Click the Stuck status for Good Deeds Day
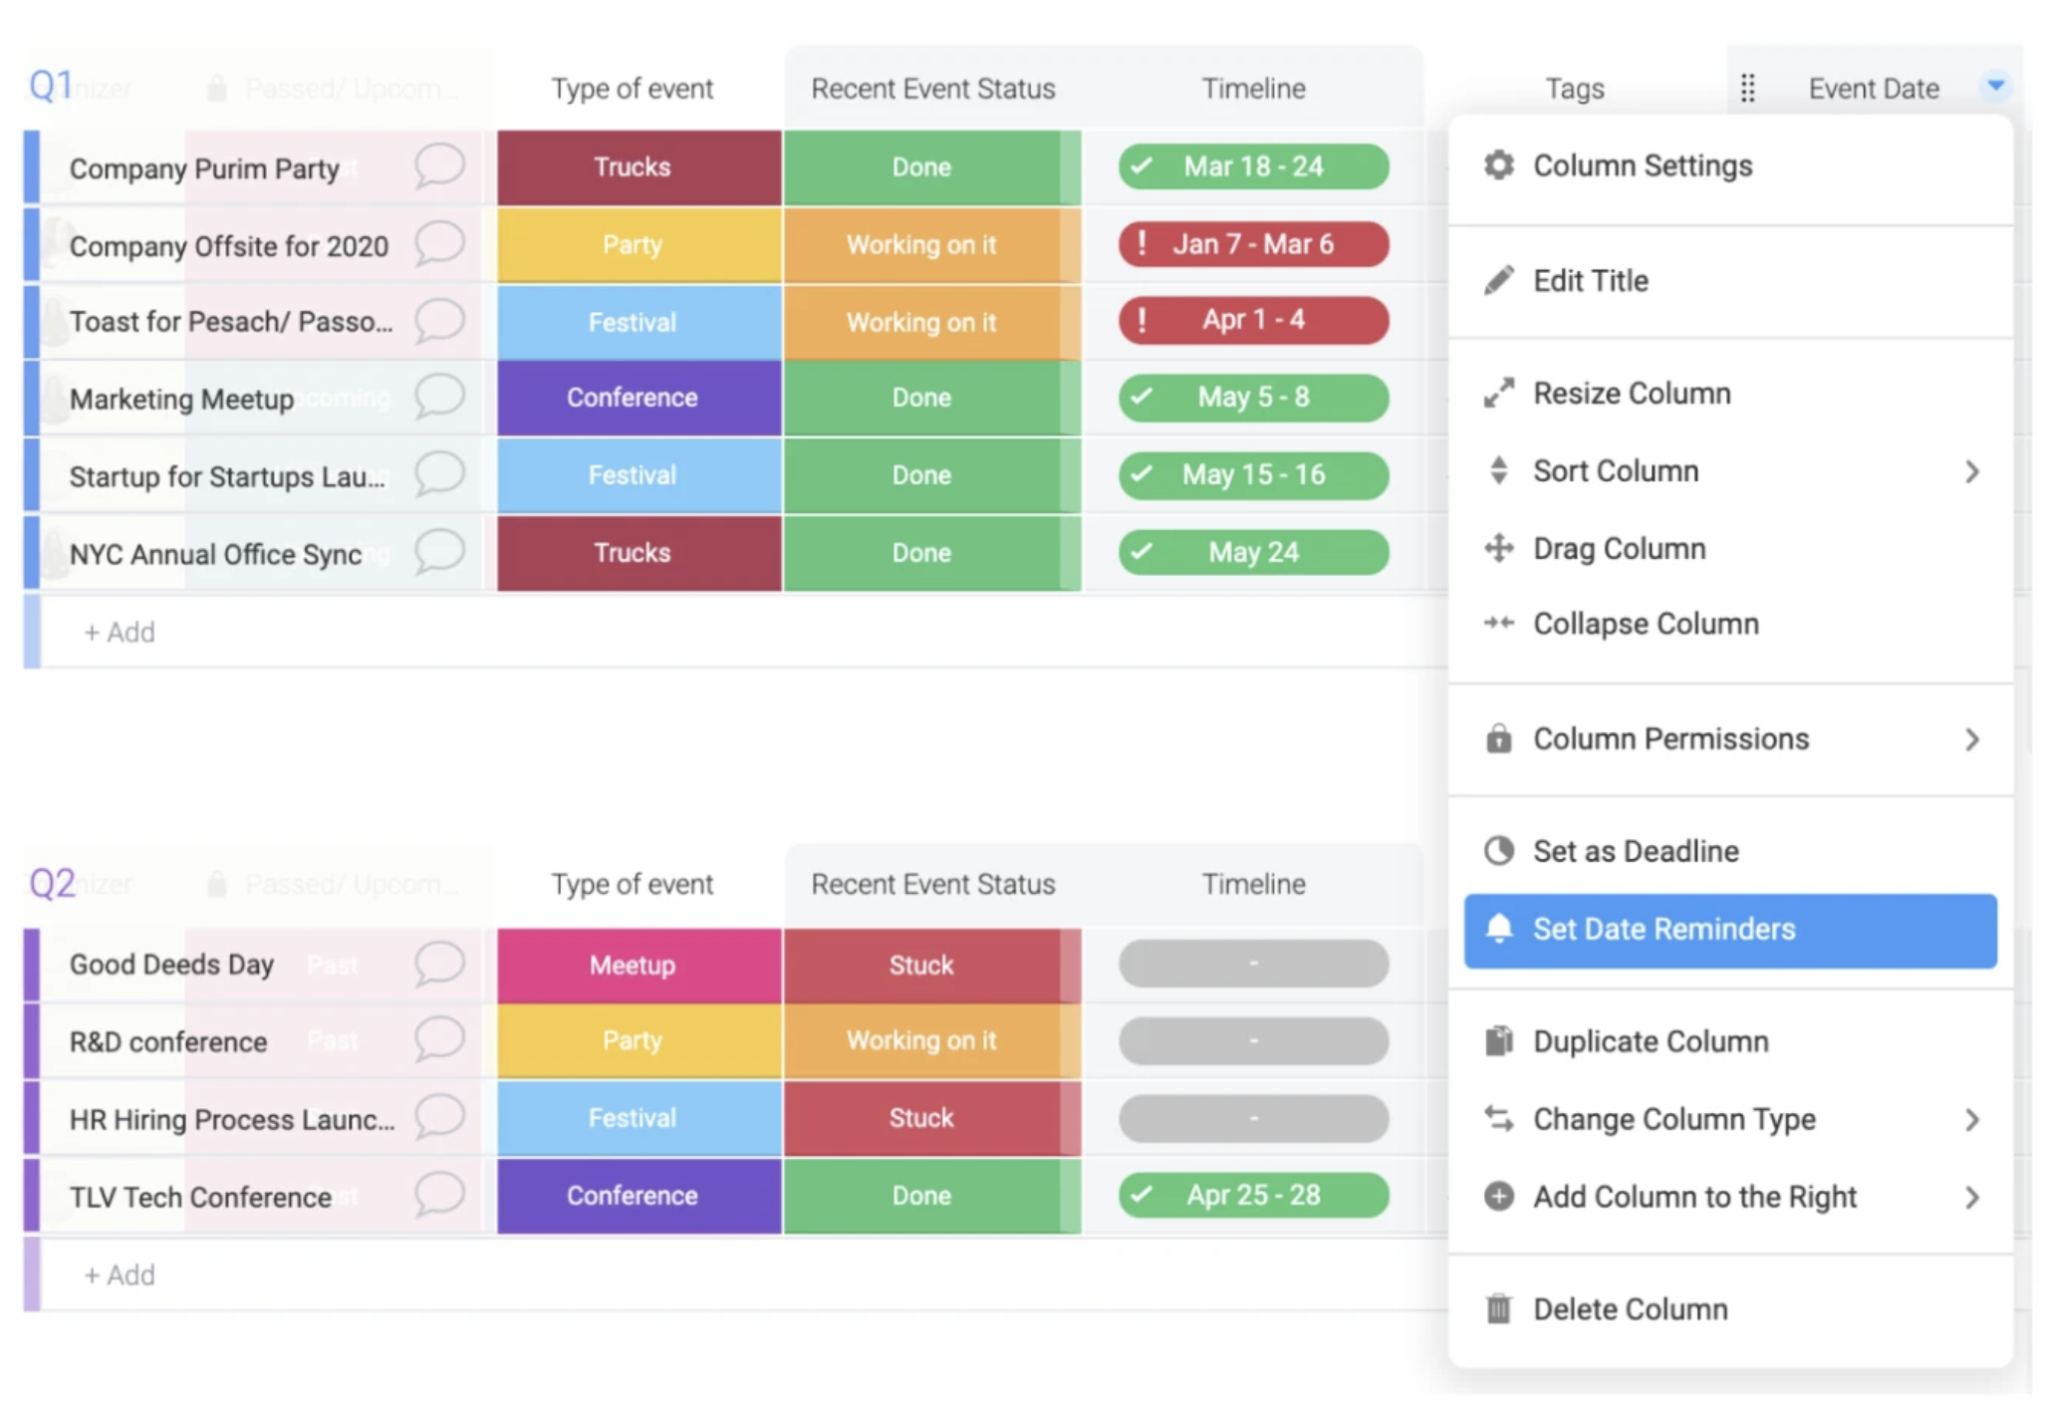 (921, 965)
